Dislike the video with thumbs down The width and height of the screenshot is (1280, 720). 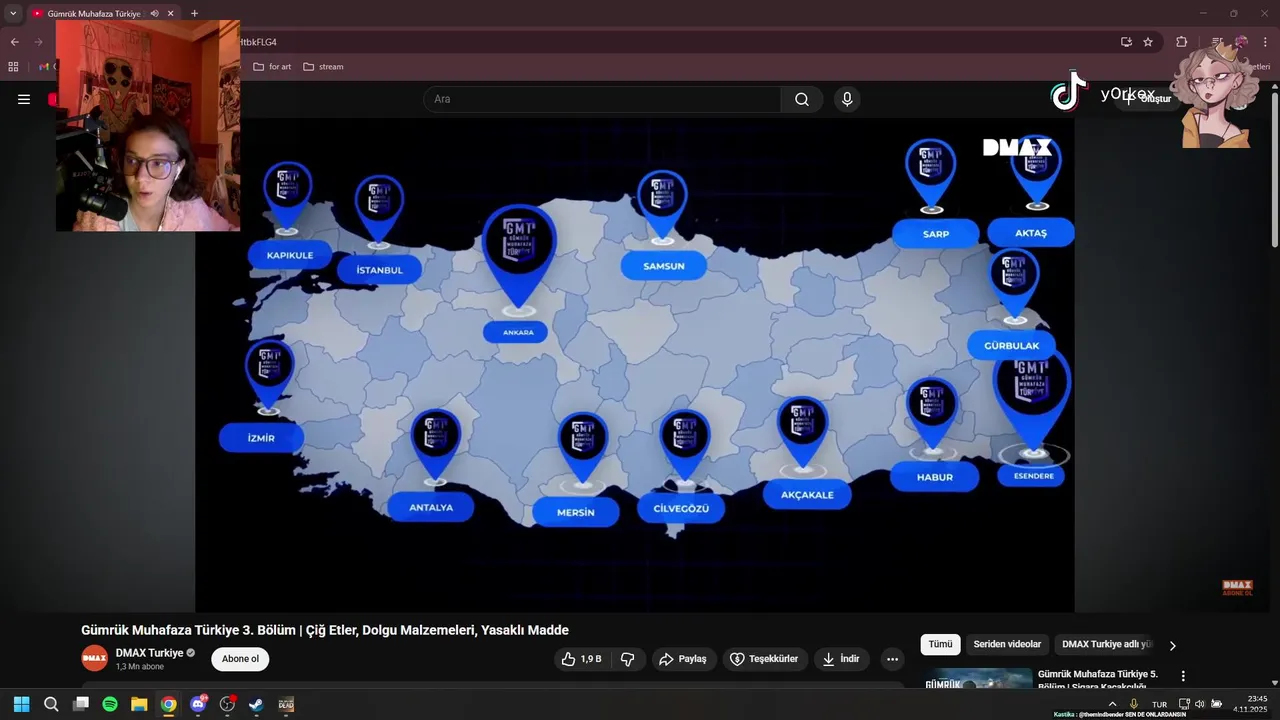(x=628, y=659)
